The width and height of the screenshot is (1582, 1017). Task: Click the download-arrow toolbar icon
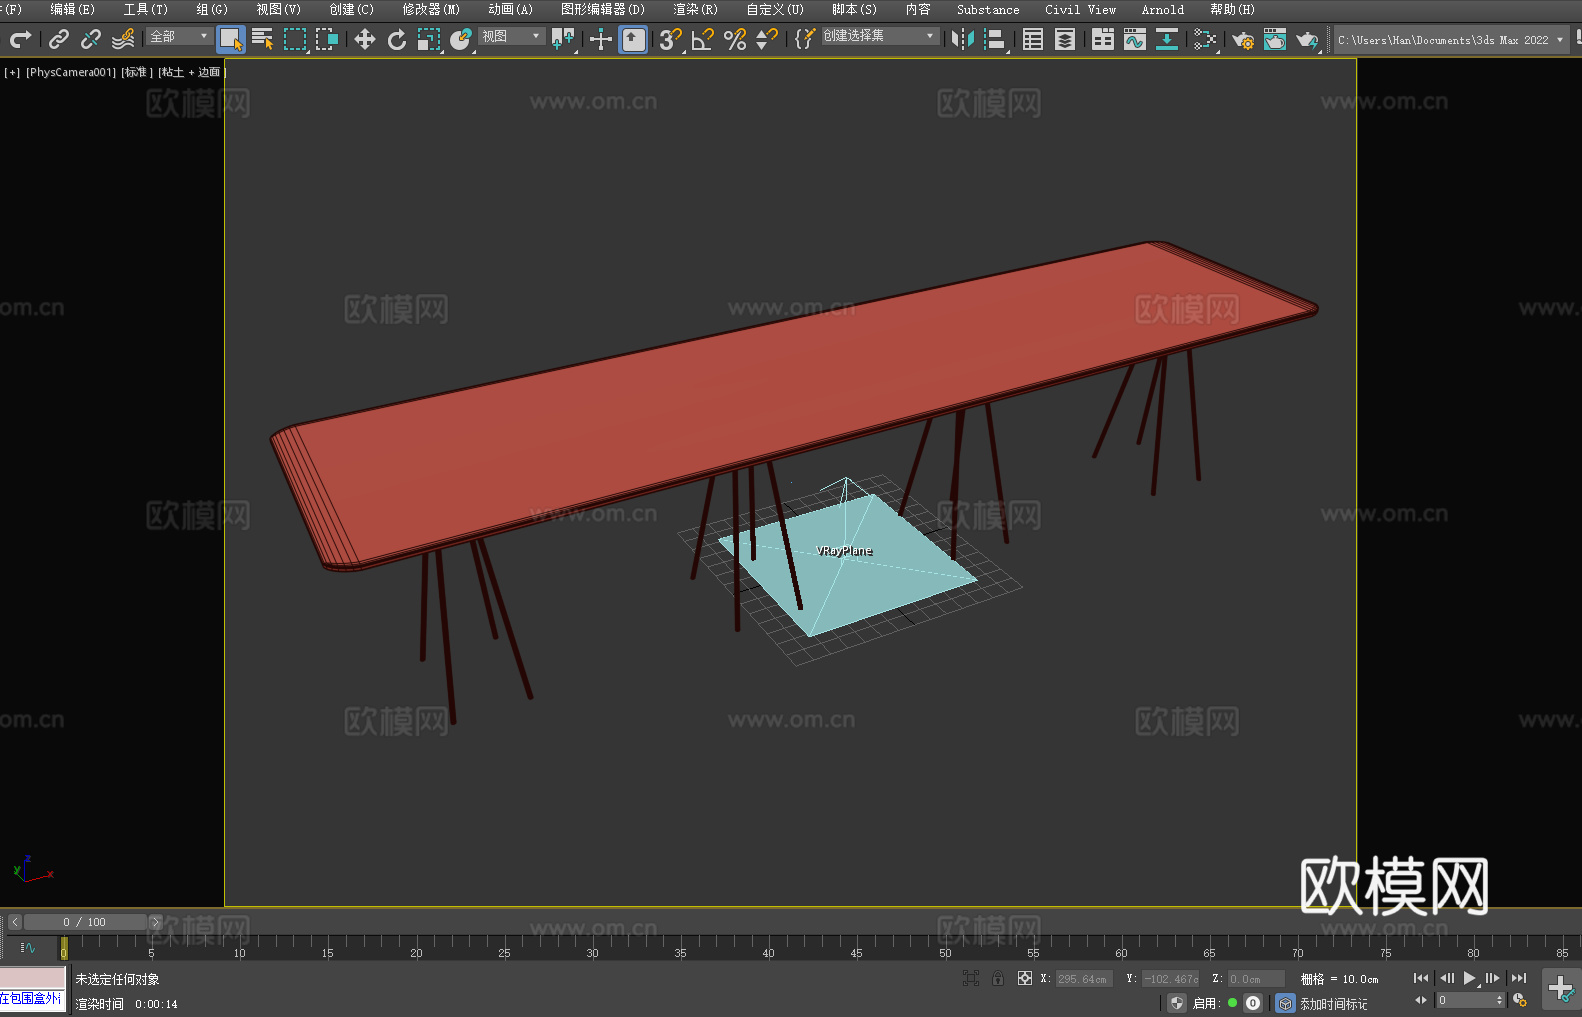coord(1167,39)
